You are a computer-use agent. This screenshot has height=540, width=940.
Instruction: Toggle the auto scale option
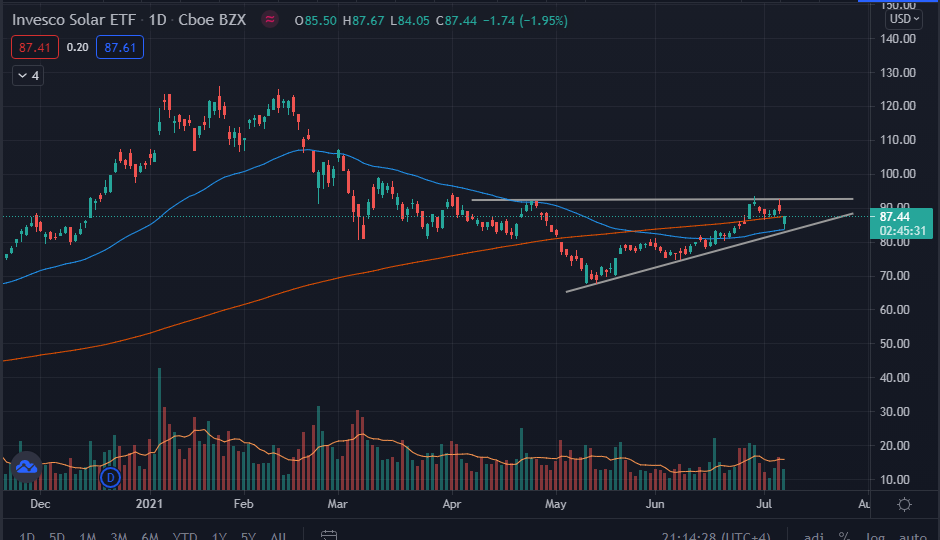tap(913, 536)
